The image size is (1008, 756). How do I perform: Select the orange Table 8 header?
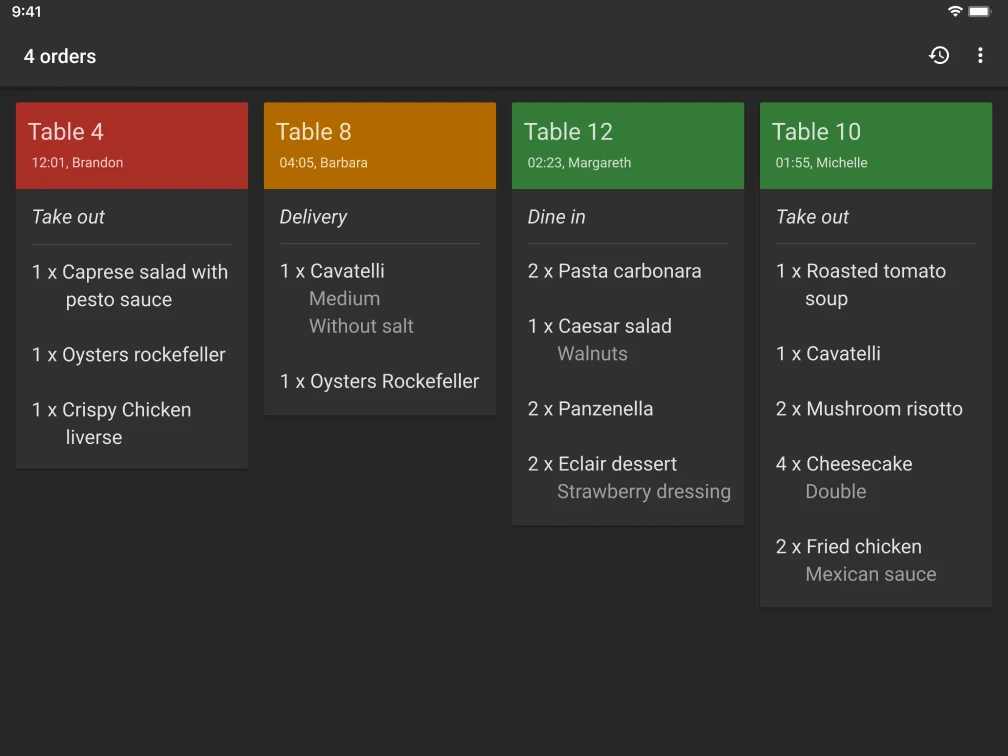(x=380, y=145)
